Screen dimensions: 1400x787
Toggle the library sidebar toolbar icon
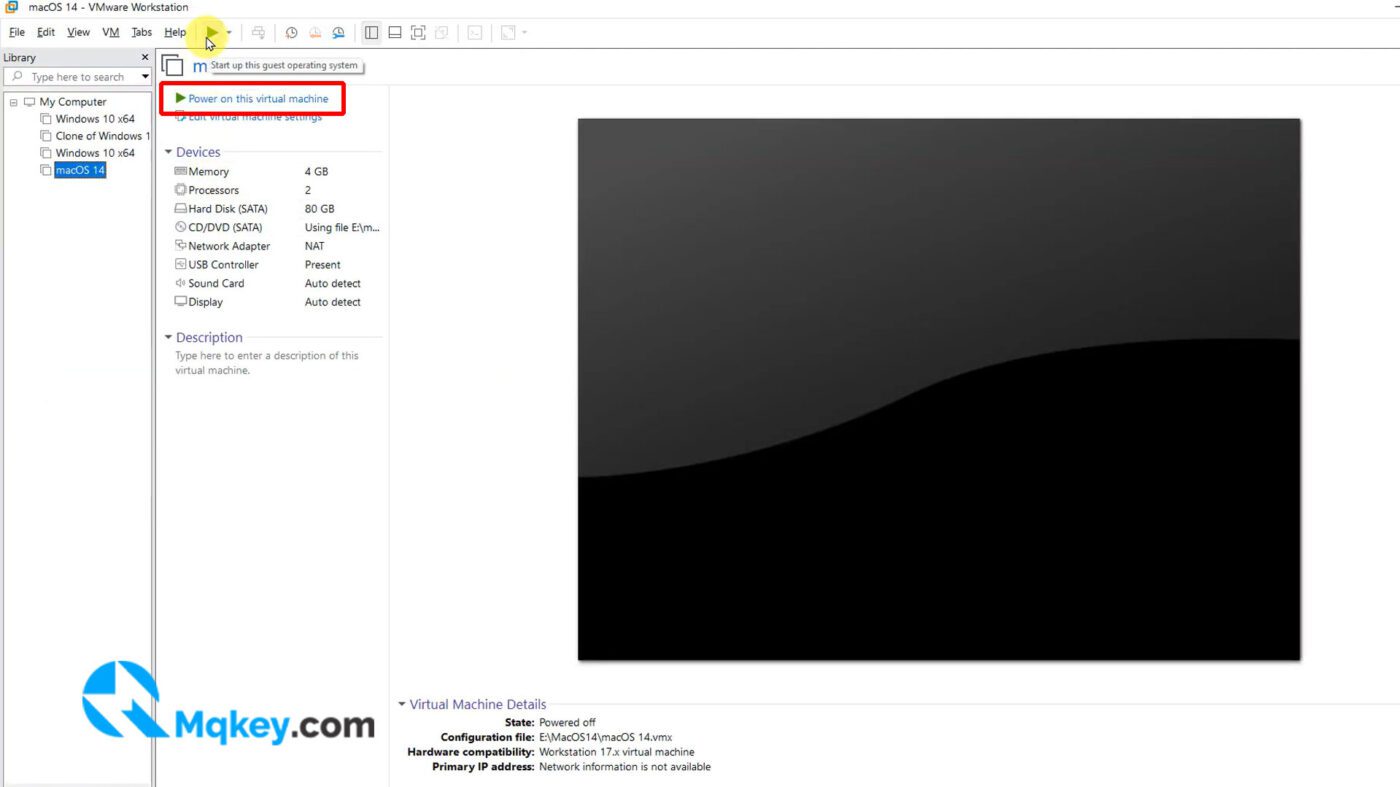point(371,33)
